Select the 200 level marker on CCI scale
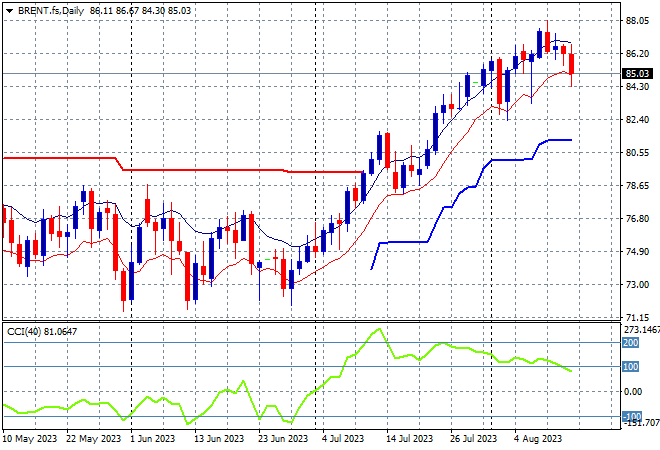The image size is (660, 450). pos(631,343)
